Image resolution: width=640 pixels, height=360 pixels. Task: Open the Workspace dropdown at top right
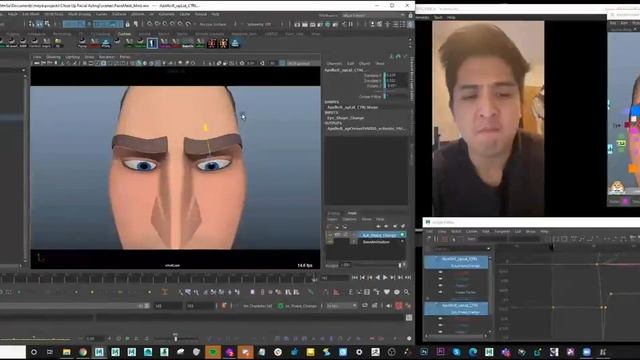pyautogui.click(x=374, y=16)
